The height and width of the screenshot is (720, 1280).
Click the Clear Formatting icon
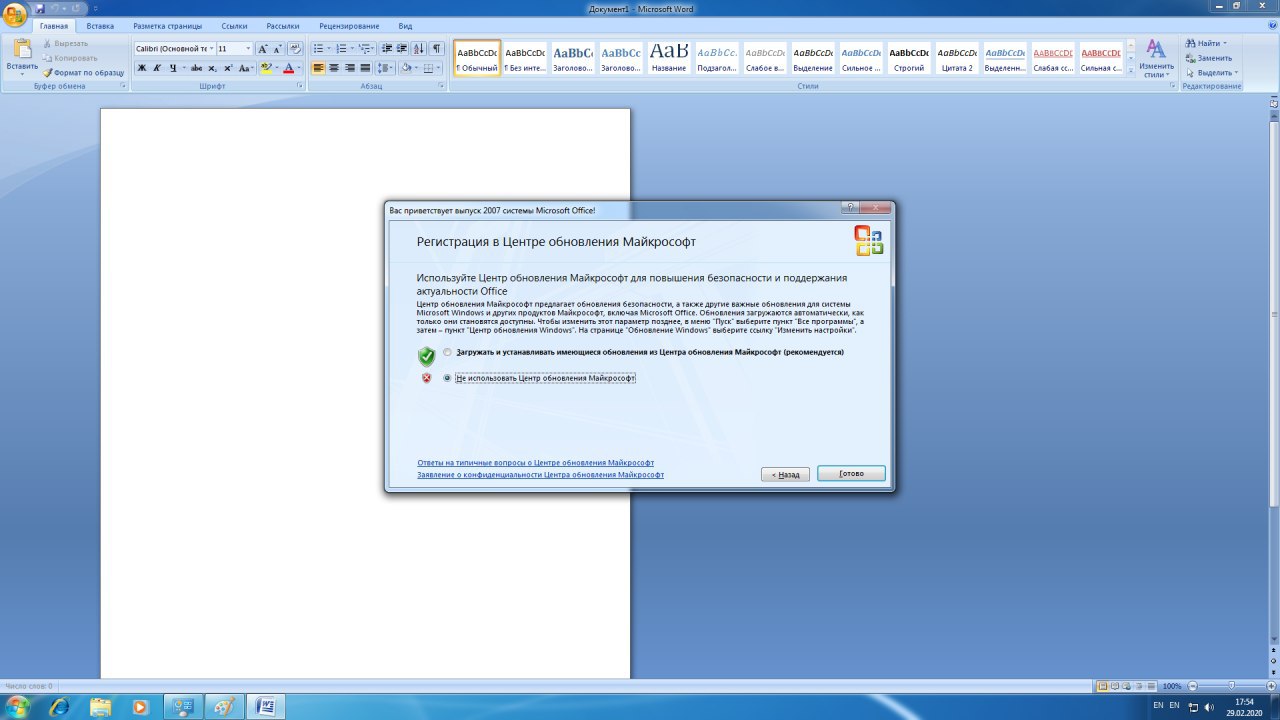pos(295,48)
